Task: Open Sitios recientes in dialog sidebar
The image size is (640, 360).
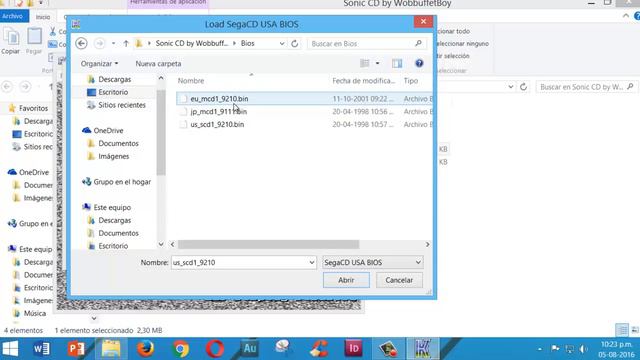Action: 122,105
